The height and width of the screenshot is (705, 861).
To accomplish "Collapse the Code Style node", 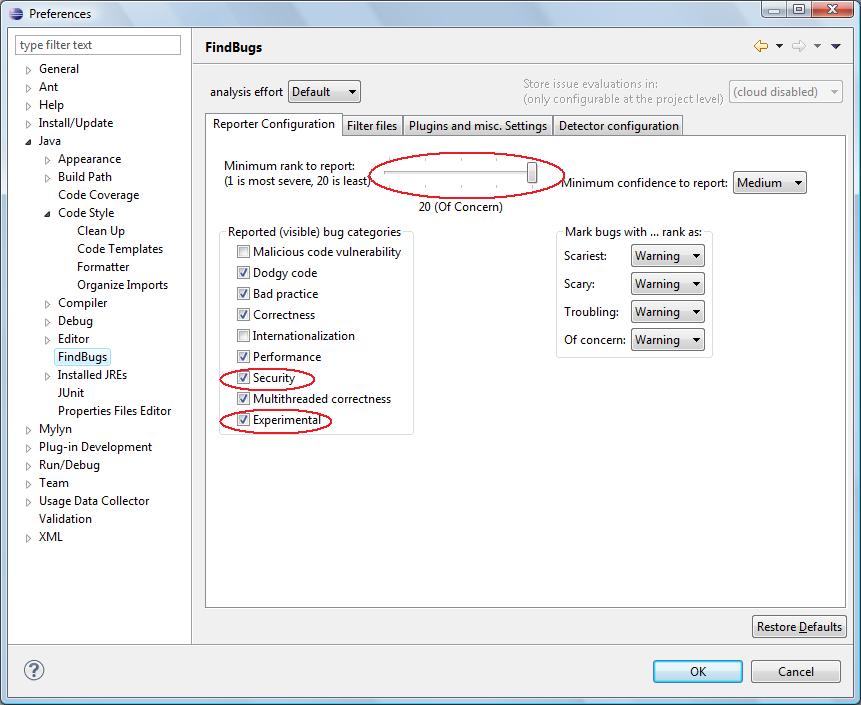I will pos(48,214).
